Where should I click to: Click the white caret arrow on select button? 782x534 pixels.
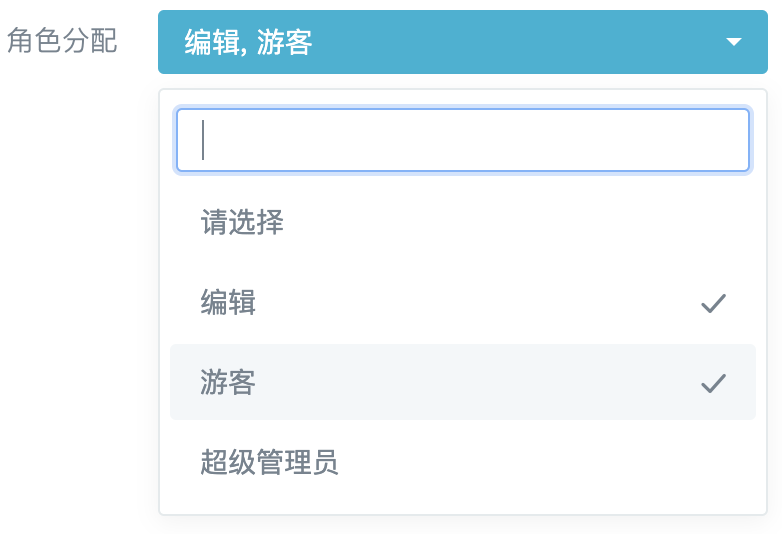[734, 42]
